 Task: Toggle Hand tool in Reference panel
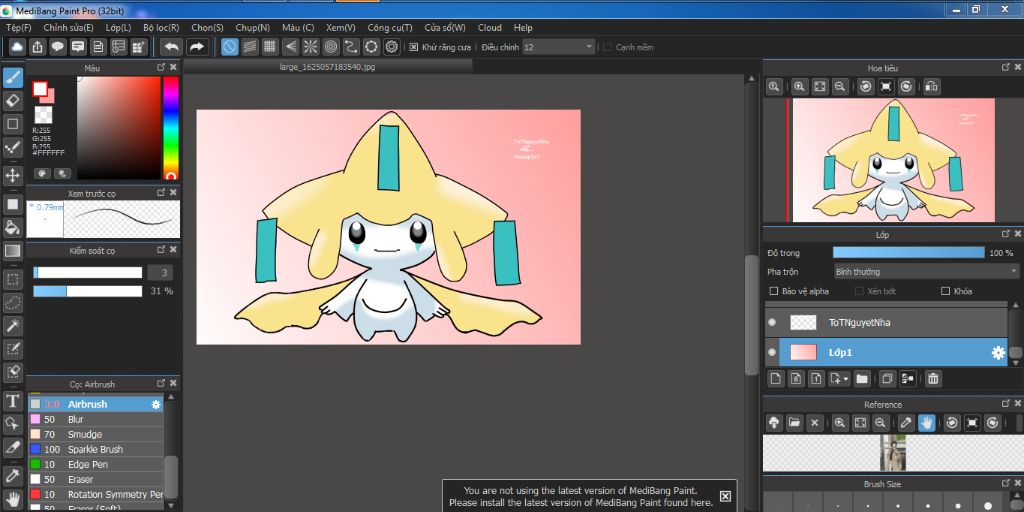(x=926, y=423)
